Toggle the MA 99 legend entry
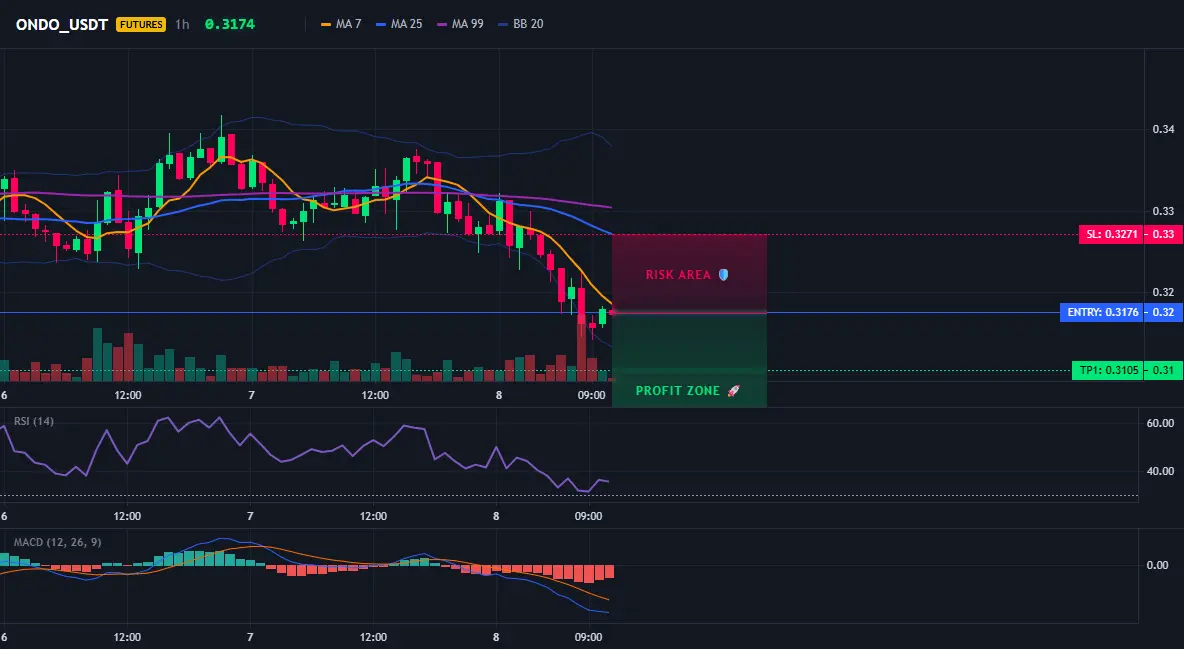Viewport: 1184px width, 649px height. point(460,24)
